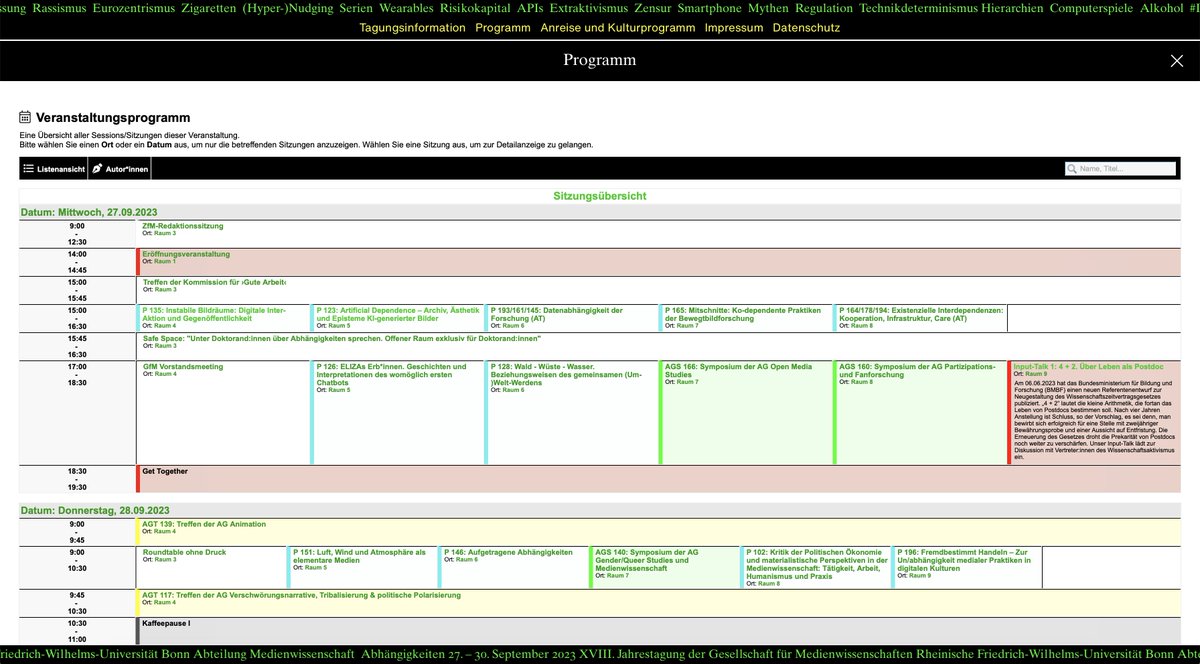This screenshot has width=1200, height=664.
Task: Click the Kaffeepause I entry
Action: point(166,622)
